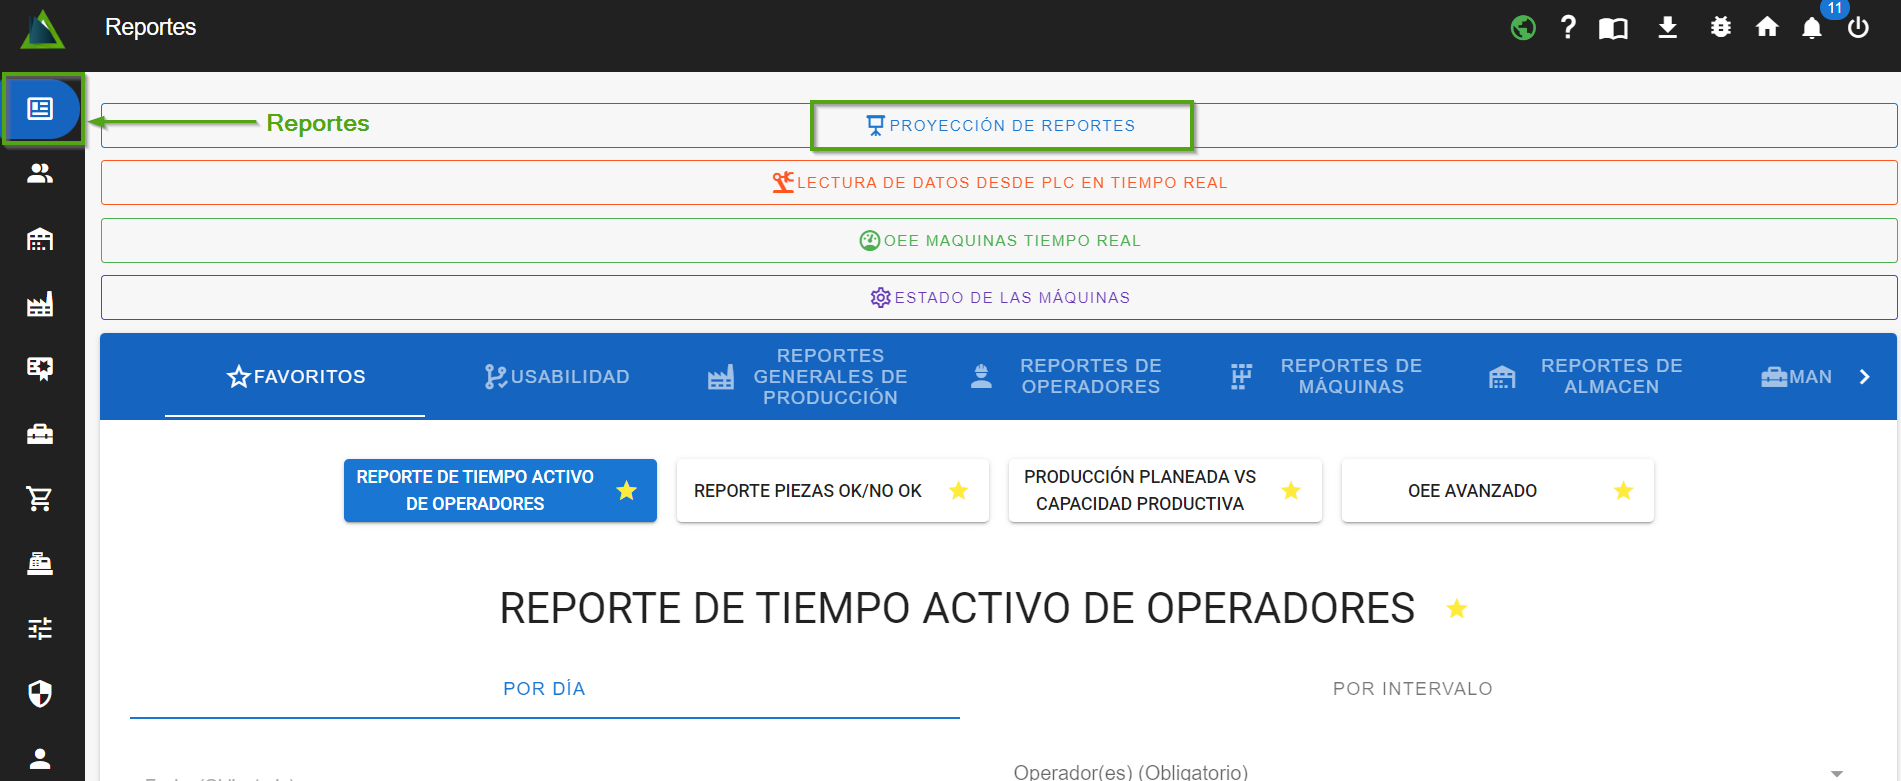
Task: Switch to the Por Intervalo tab
Action: (1412, 689)
